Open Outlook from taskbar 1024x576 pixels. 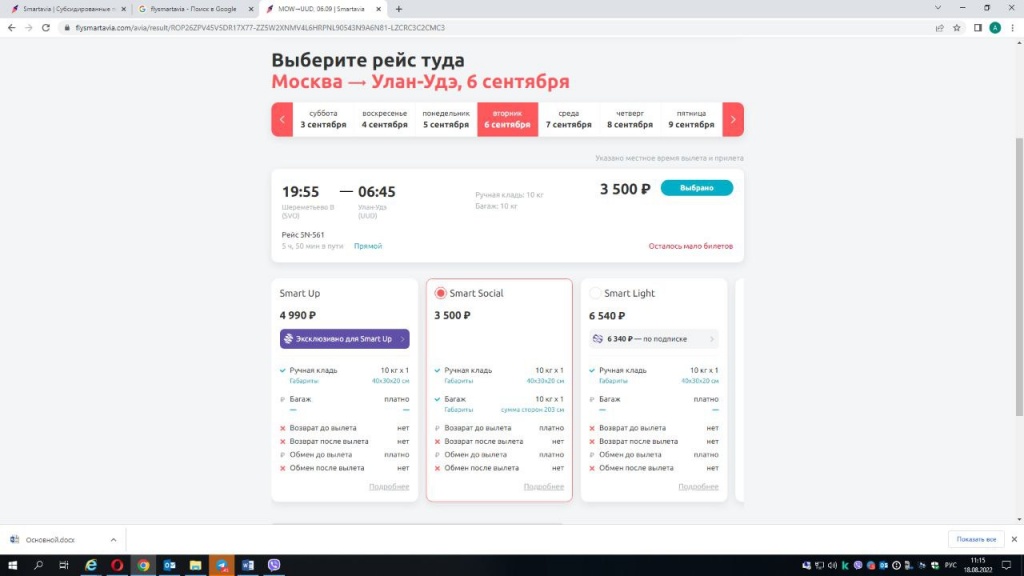169,565
